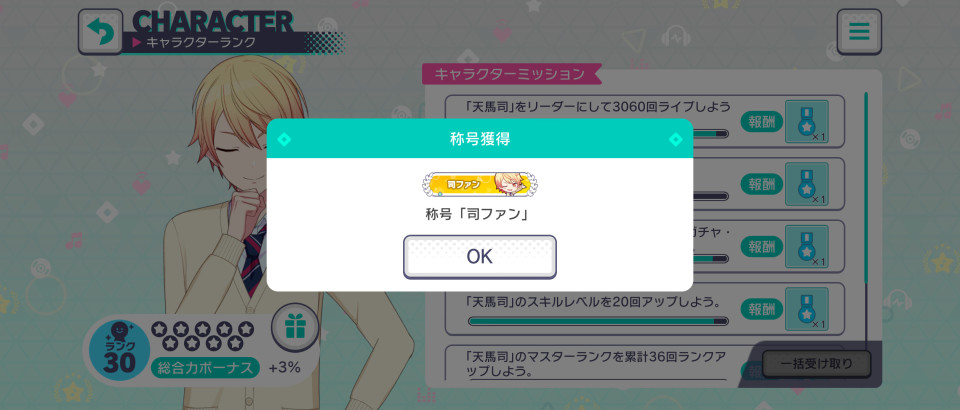
Task: Click the 総合力ボーナス label
Action: (x=205, y=368)
